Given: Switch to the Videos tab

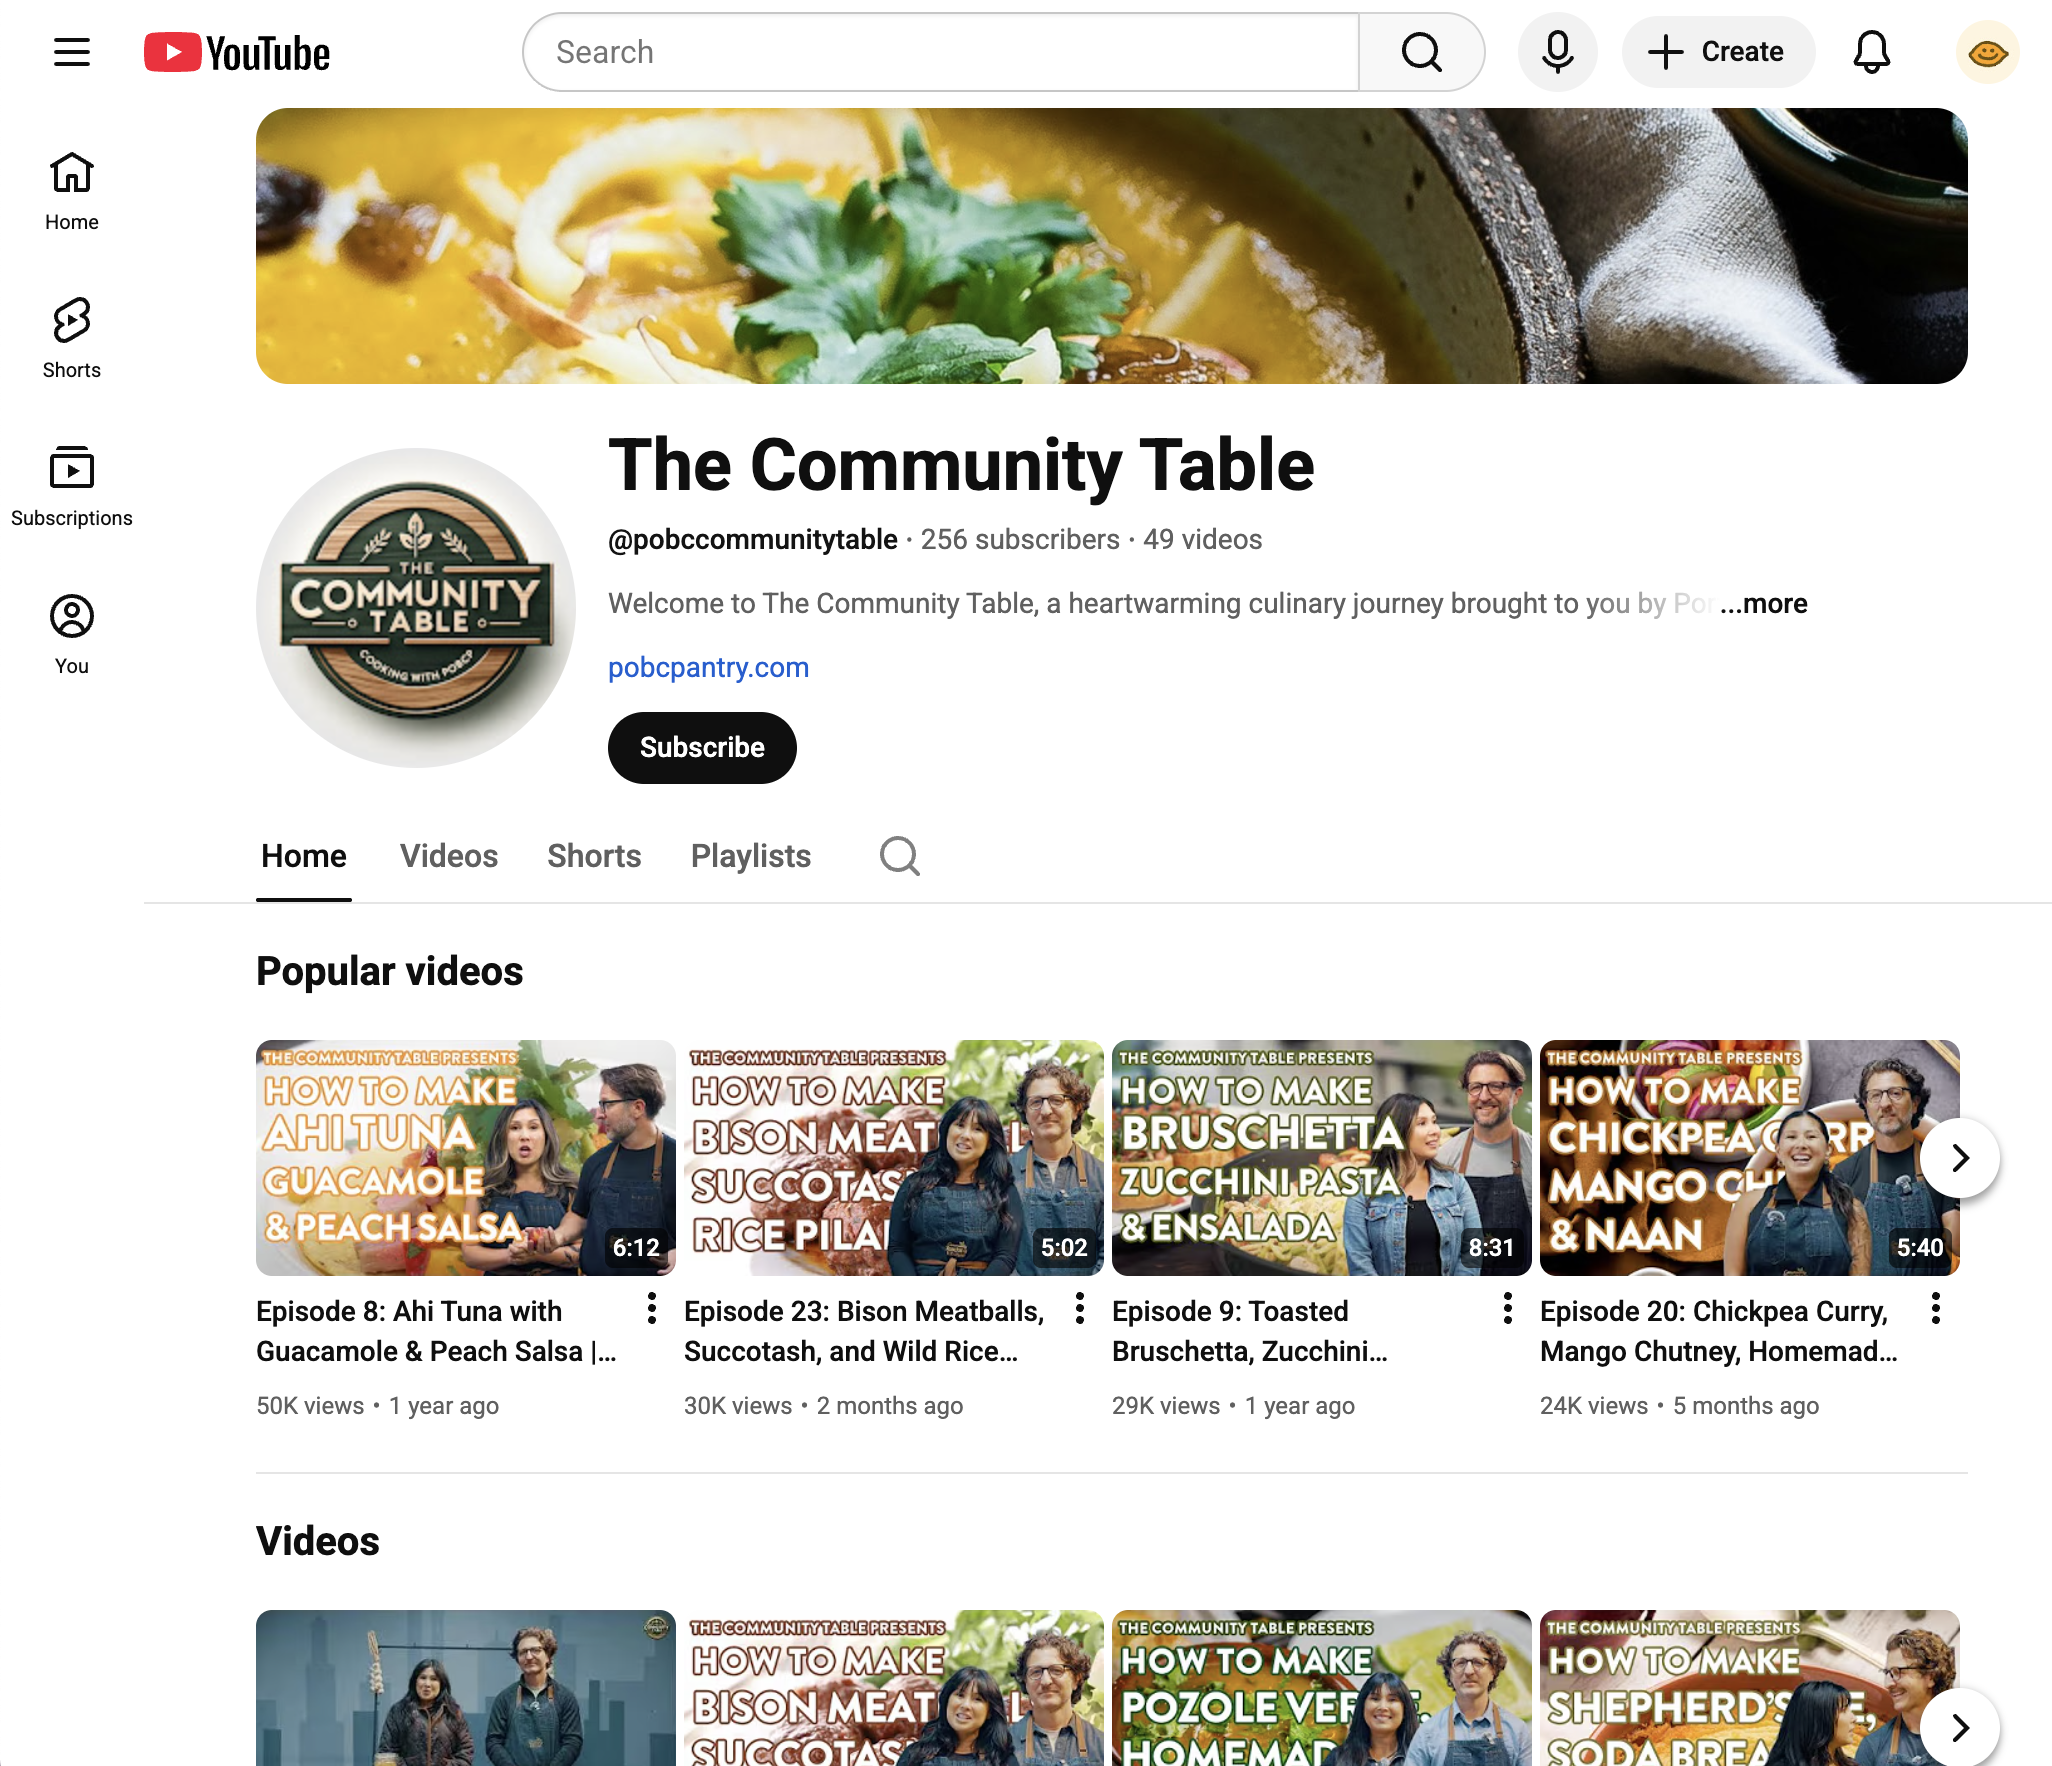Looking at the screenshot, I should pyautogui.click(x=448, y=856).
